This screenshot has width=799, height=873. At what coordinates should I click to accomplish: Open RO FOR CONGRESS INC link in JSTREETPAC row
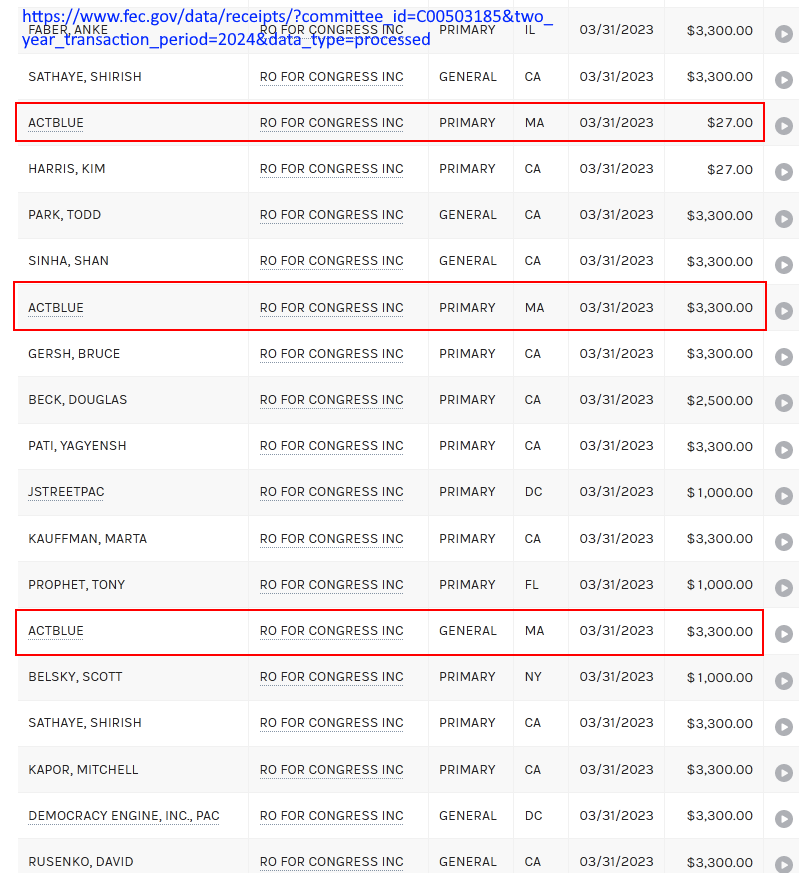331,492
